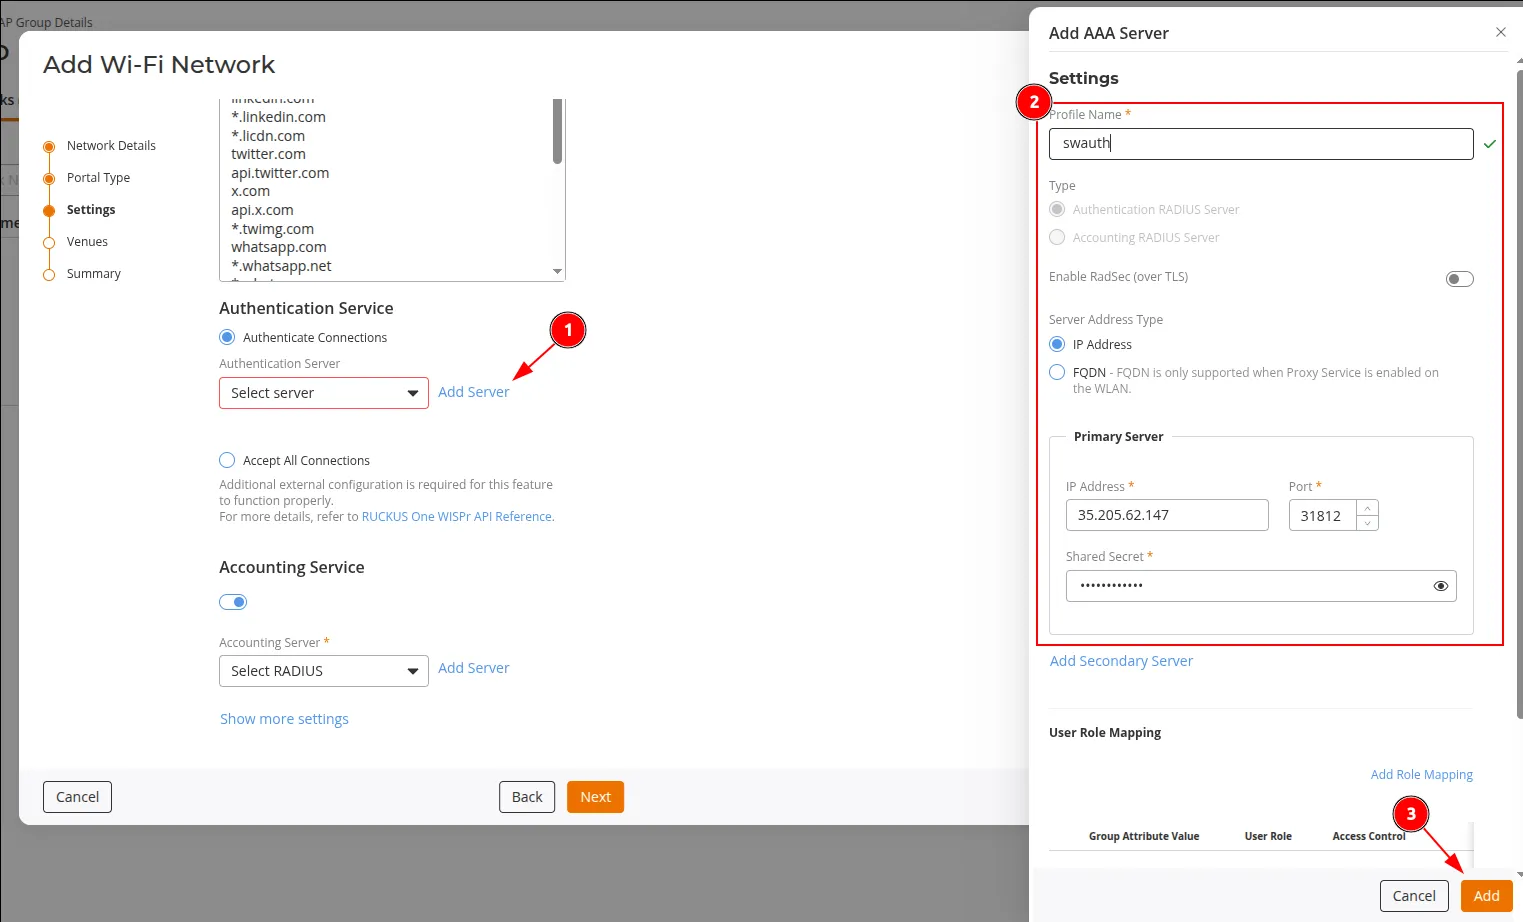Go to Portal Type step
Viewport: 1523px width, 922px height.
[x=98, y=178]
